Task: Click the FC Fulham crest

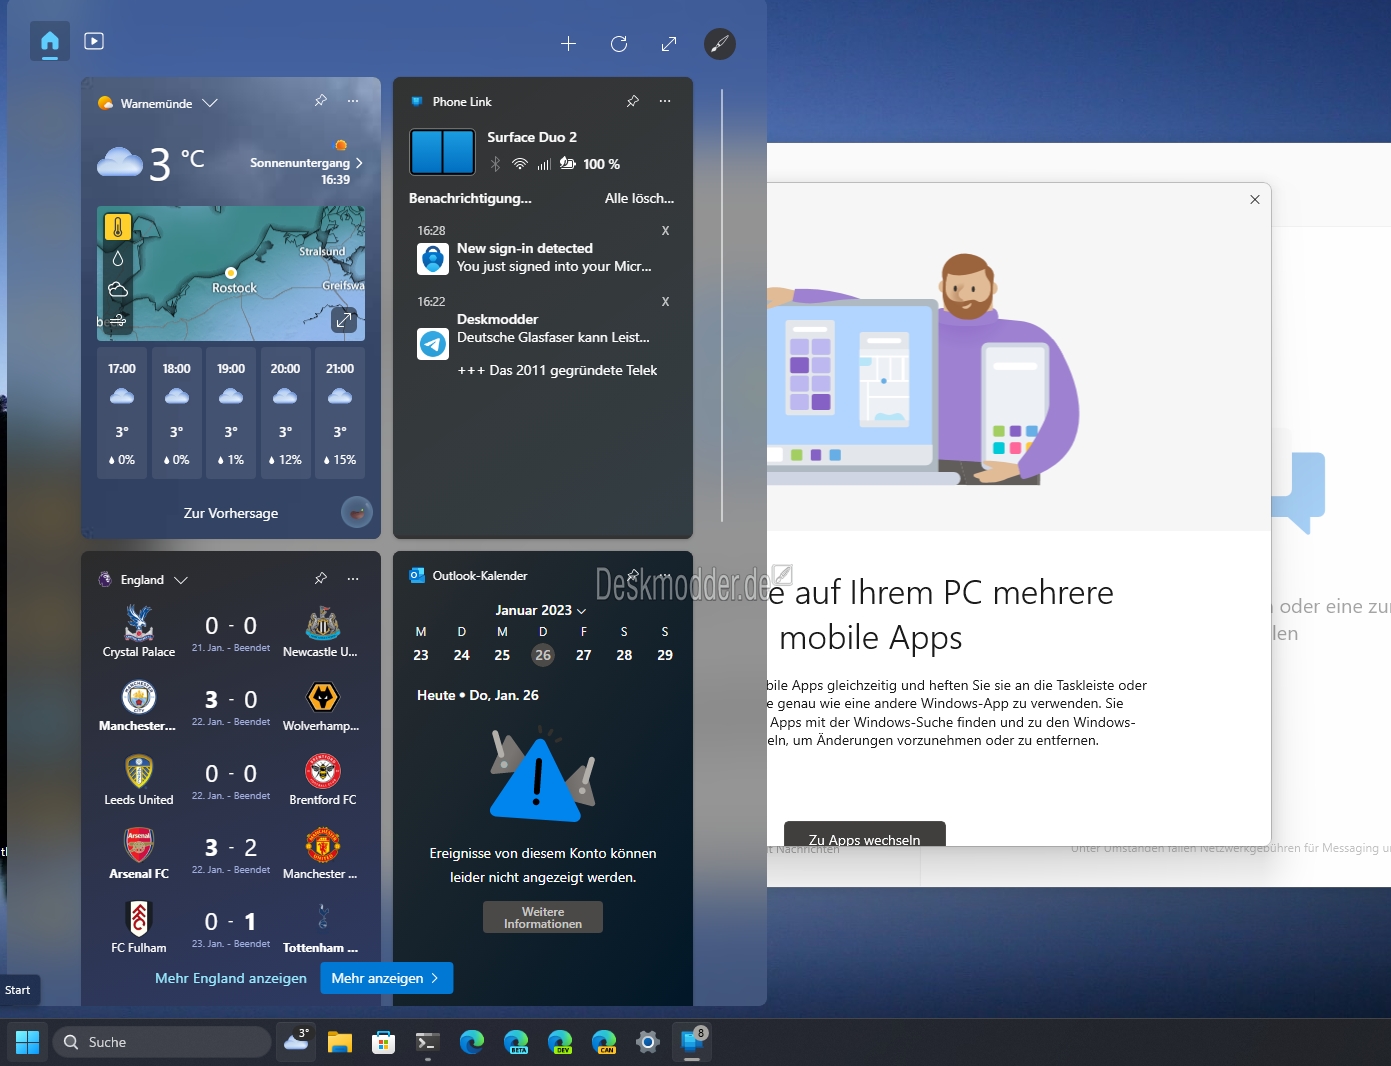Action: click(139, 919)
